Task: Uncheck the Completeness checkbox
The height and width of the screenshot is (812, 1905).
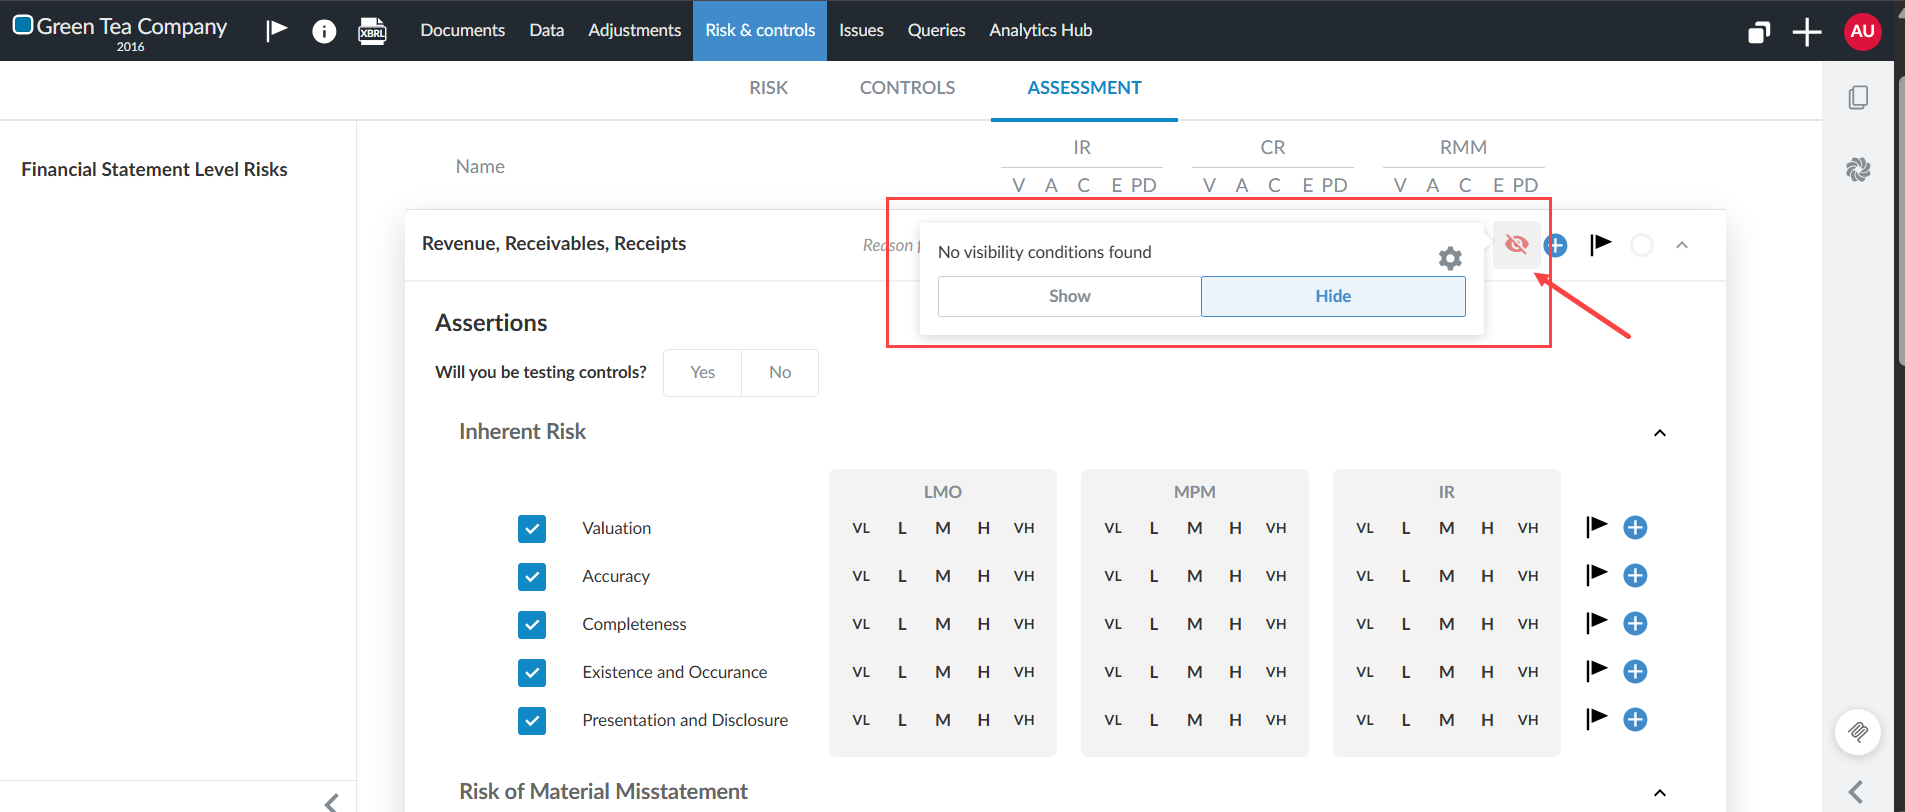Action: coord(532,625)
